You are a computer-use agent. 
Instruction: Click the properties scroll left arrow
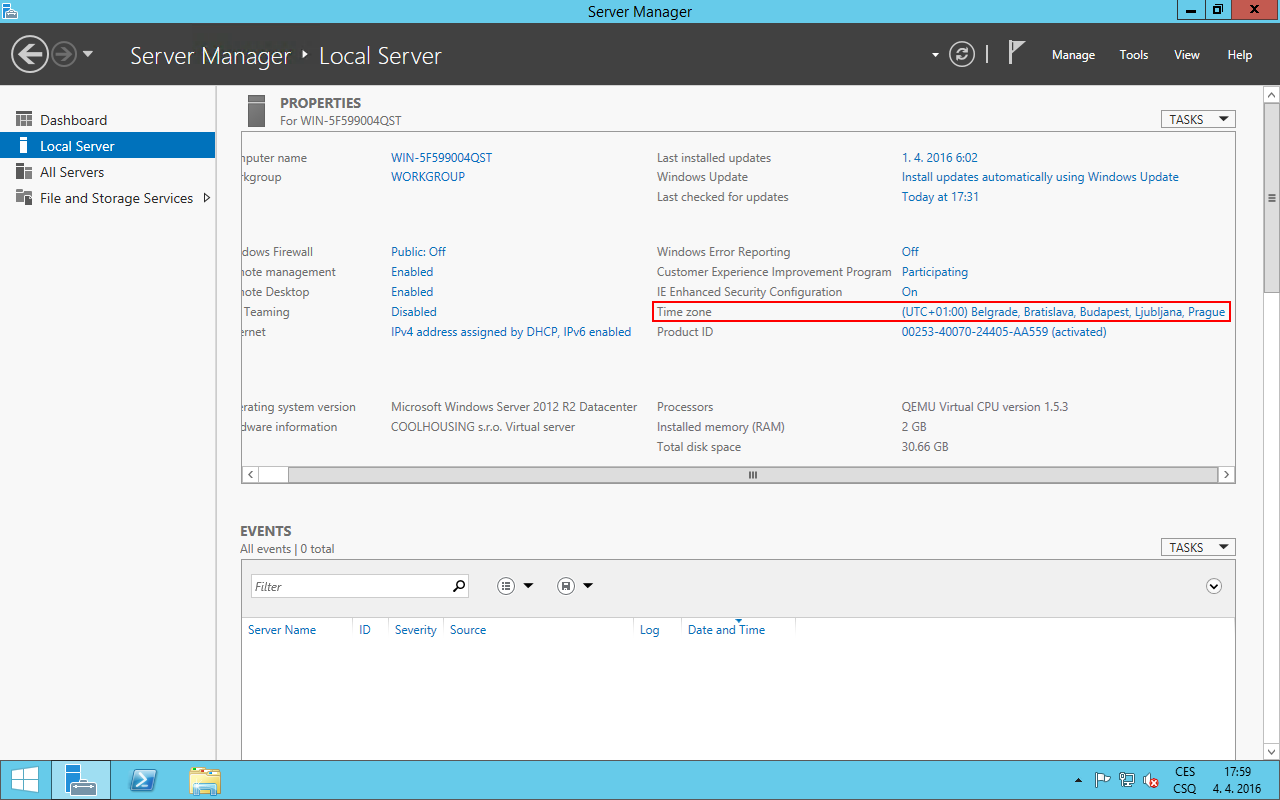pyautogui.click(x=250, y=475)
